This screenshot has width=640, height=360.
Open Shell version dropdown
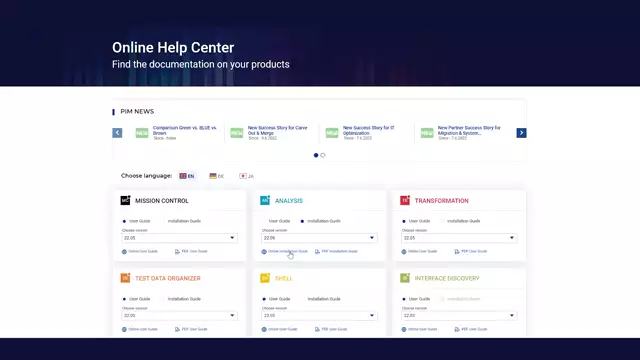319,316
